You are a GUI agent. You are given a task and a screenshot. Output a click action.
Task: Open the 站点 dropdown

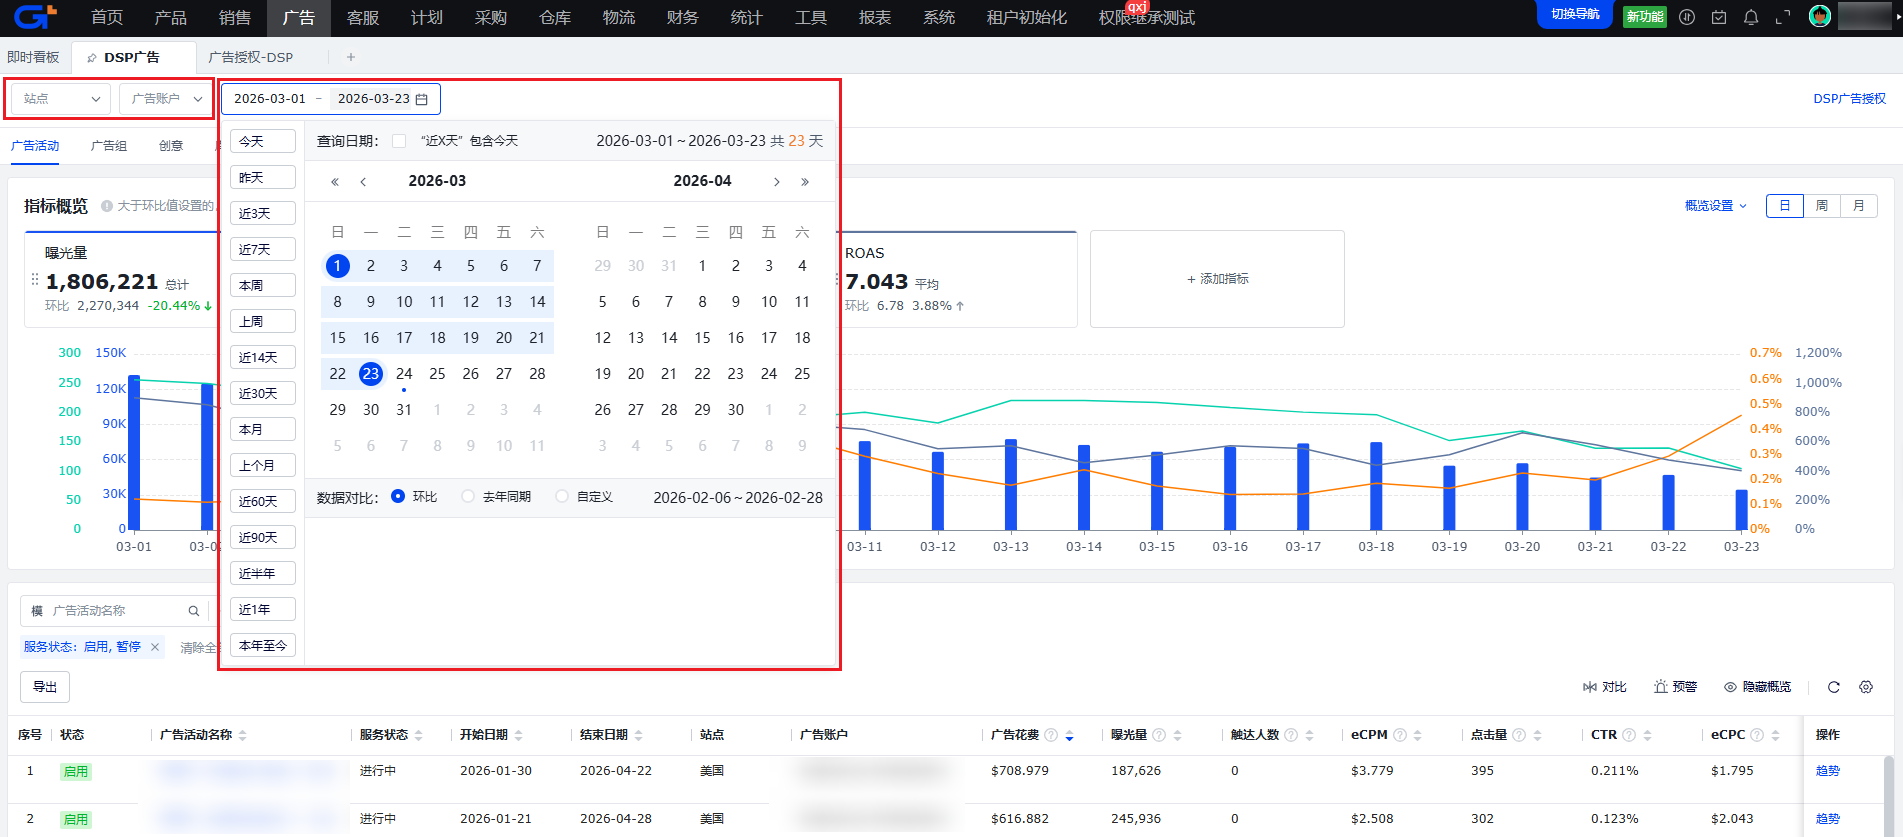(61, 99)
